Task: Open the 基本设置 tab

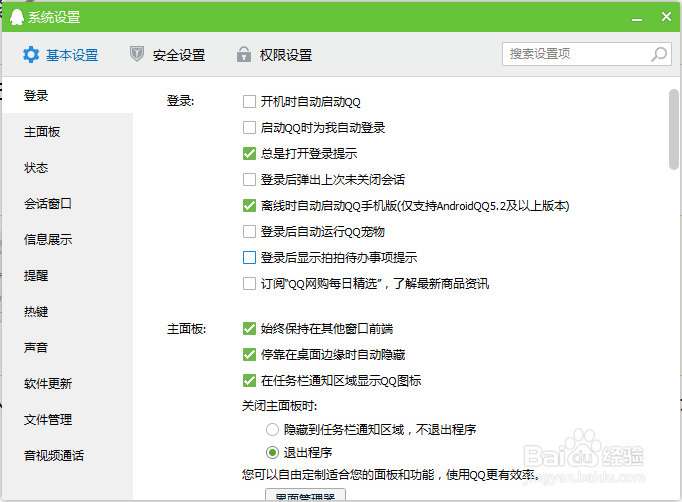Action: tap(60, 55)
